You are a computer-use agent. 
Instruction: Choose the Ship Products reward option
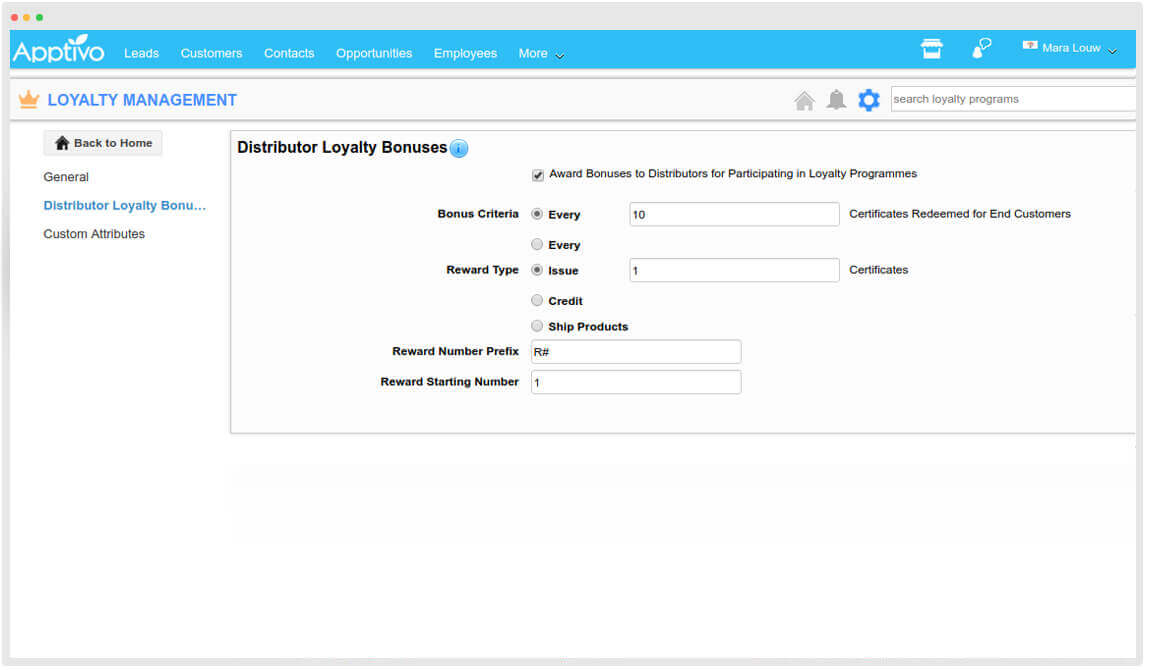(x=537, y=326)
